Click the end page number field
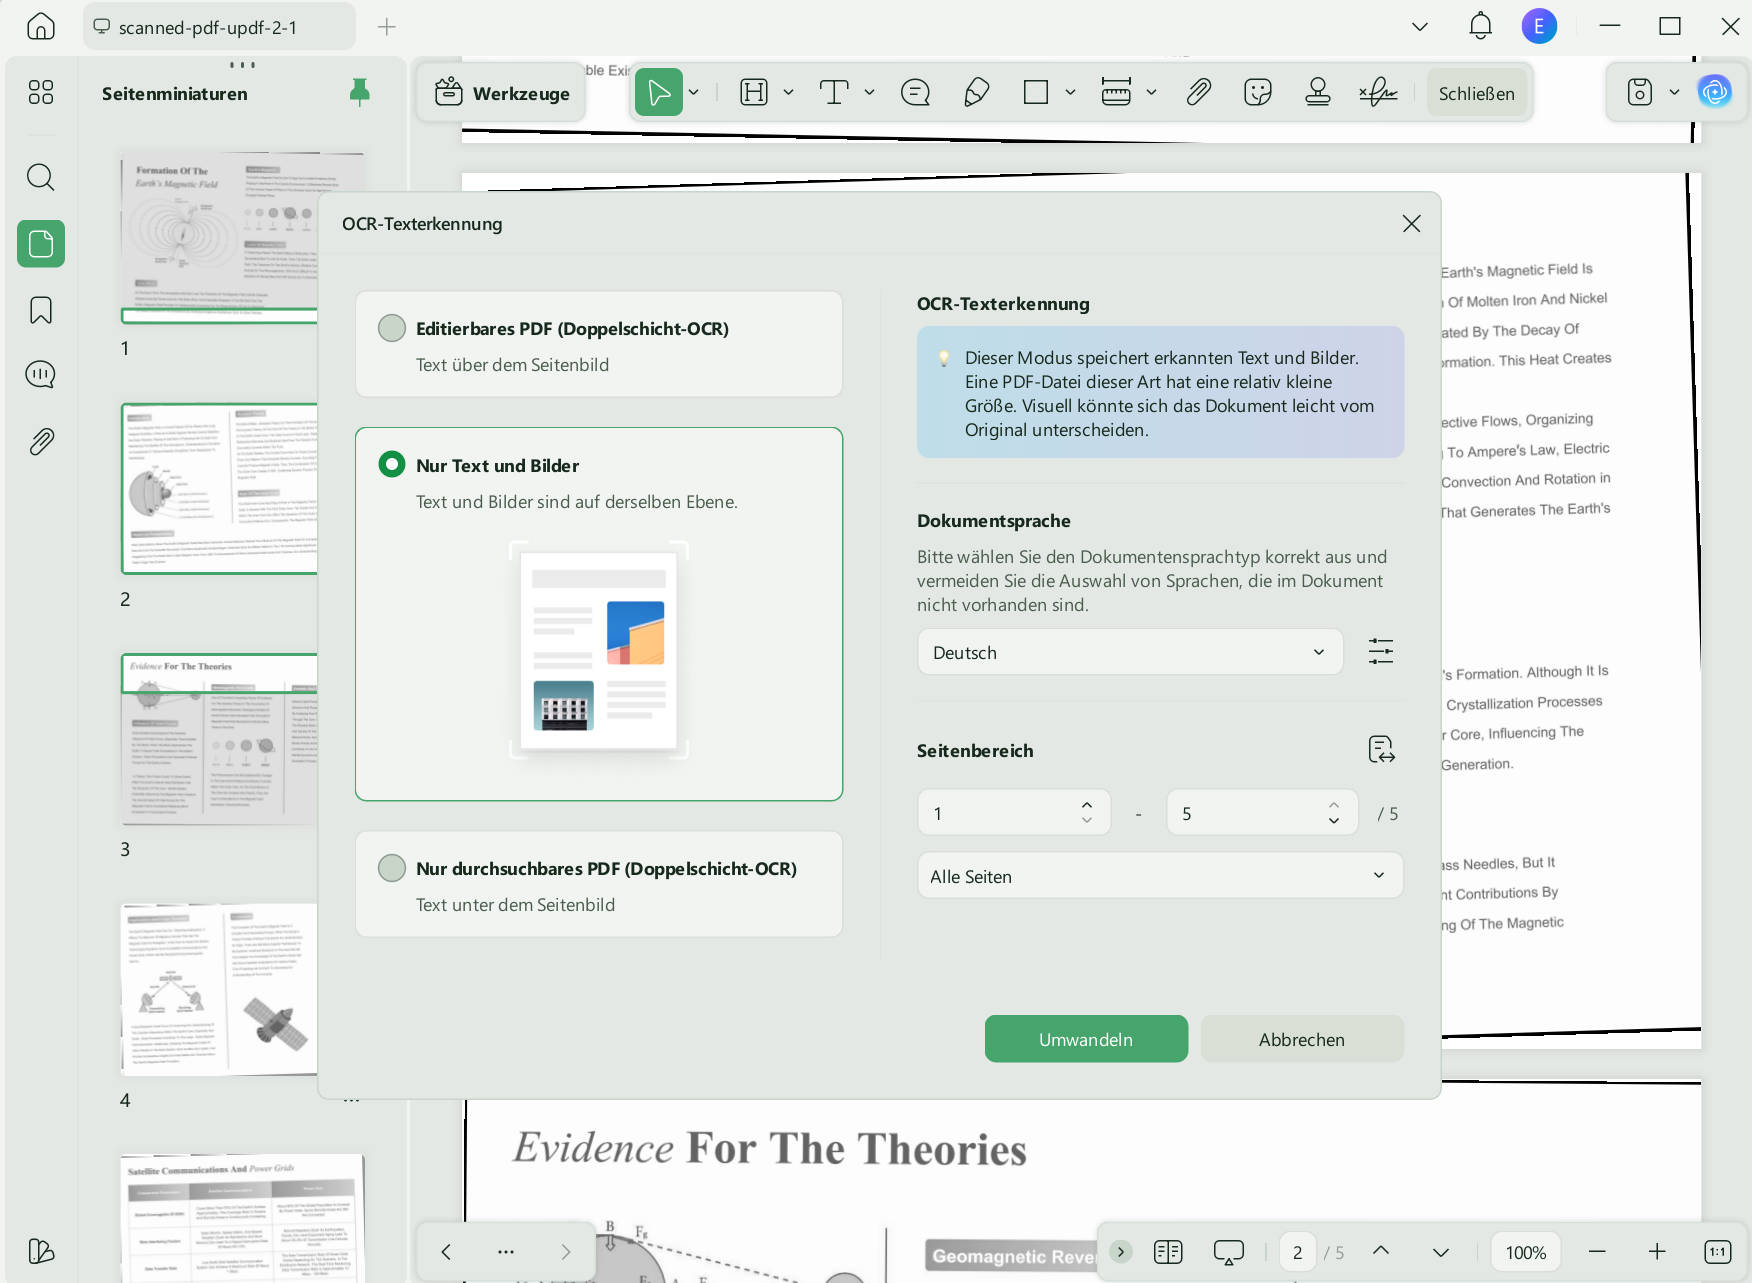Viewport: 1752px width, 1283px height. 1262,813
